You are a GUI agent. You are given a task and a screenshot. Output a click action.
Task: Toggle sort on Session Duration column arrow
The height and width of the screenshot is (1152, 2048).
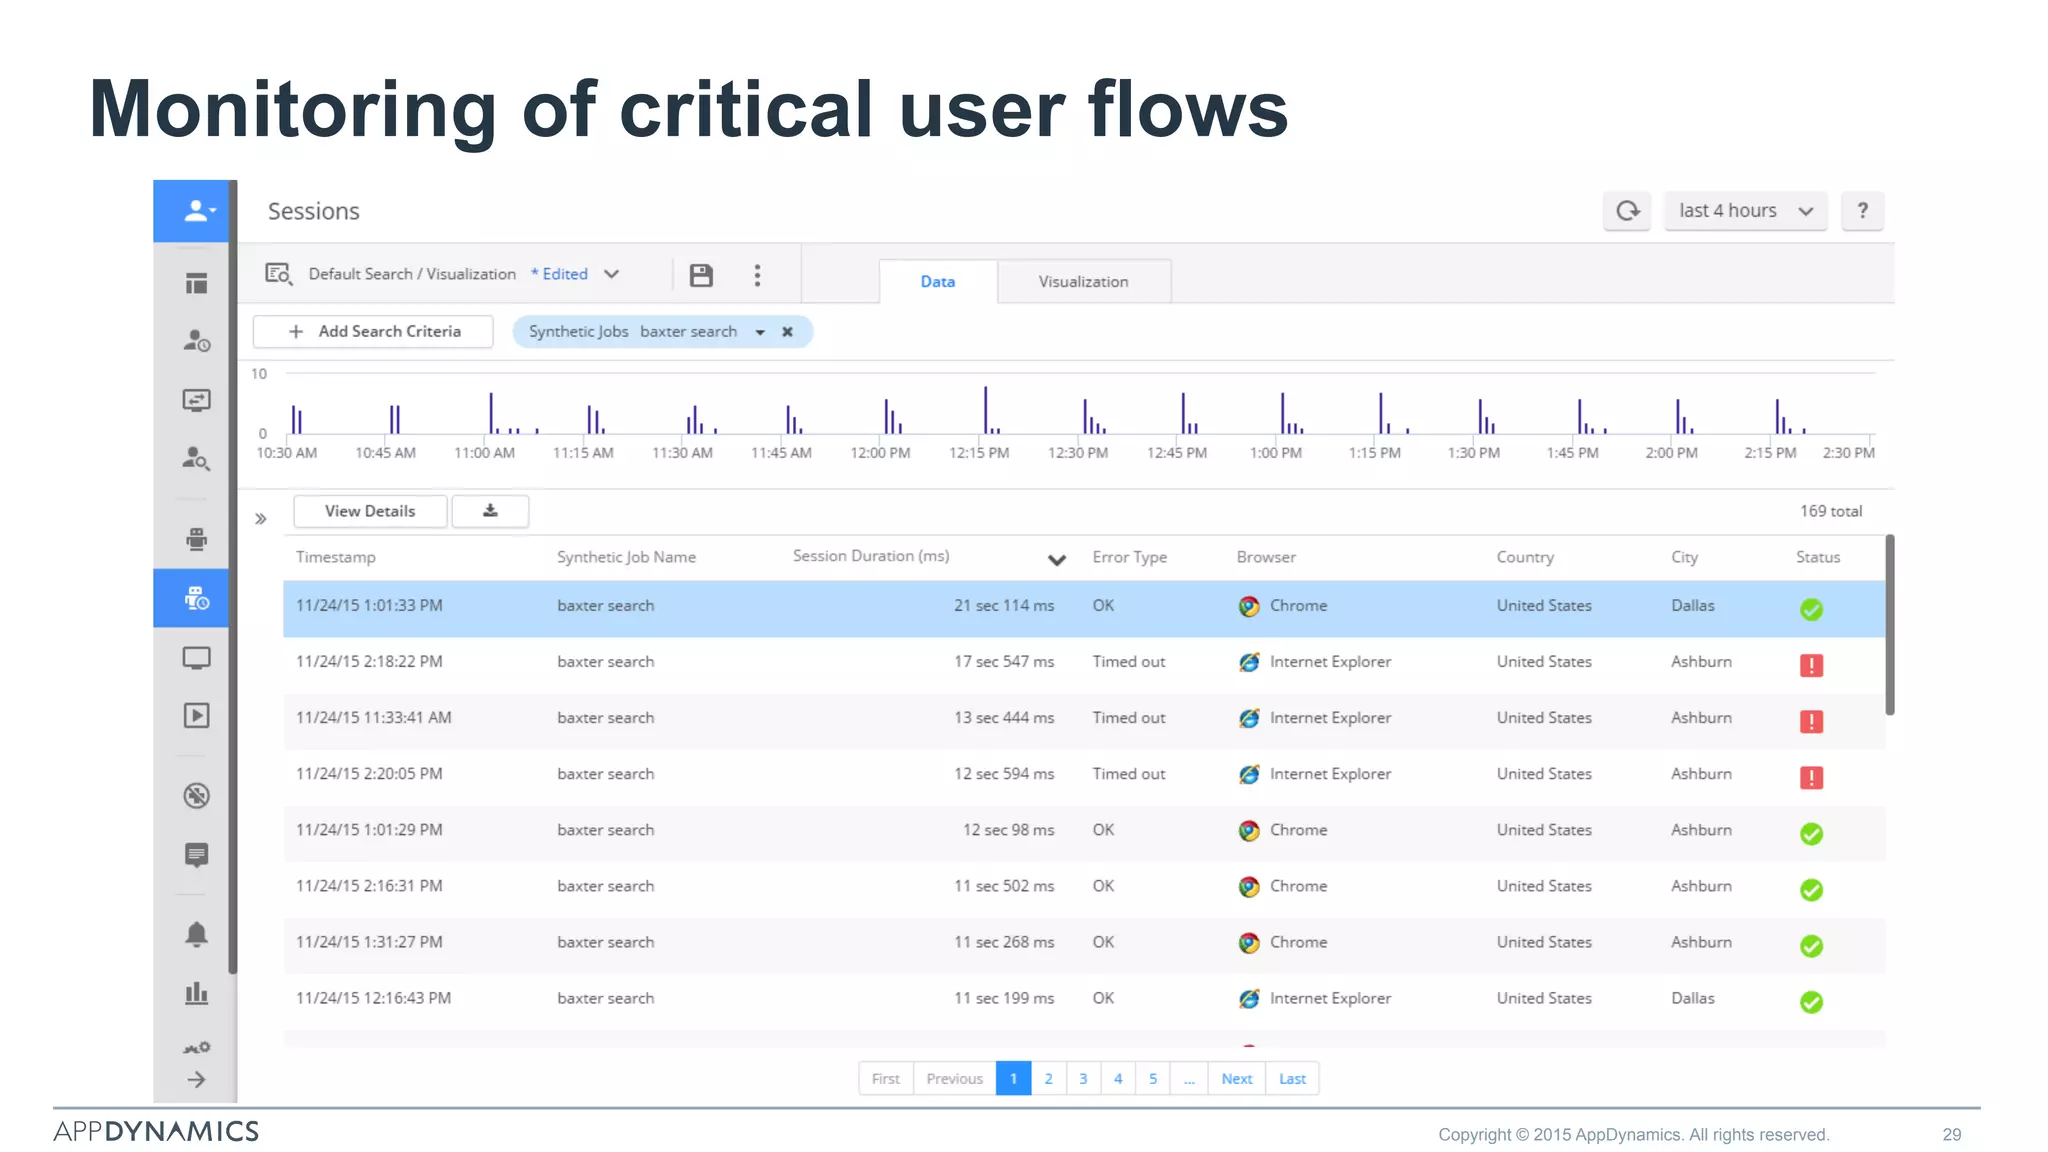click(x=1057, y=560)
